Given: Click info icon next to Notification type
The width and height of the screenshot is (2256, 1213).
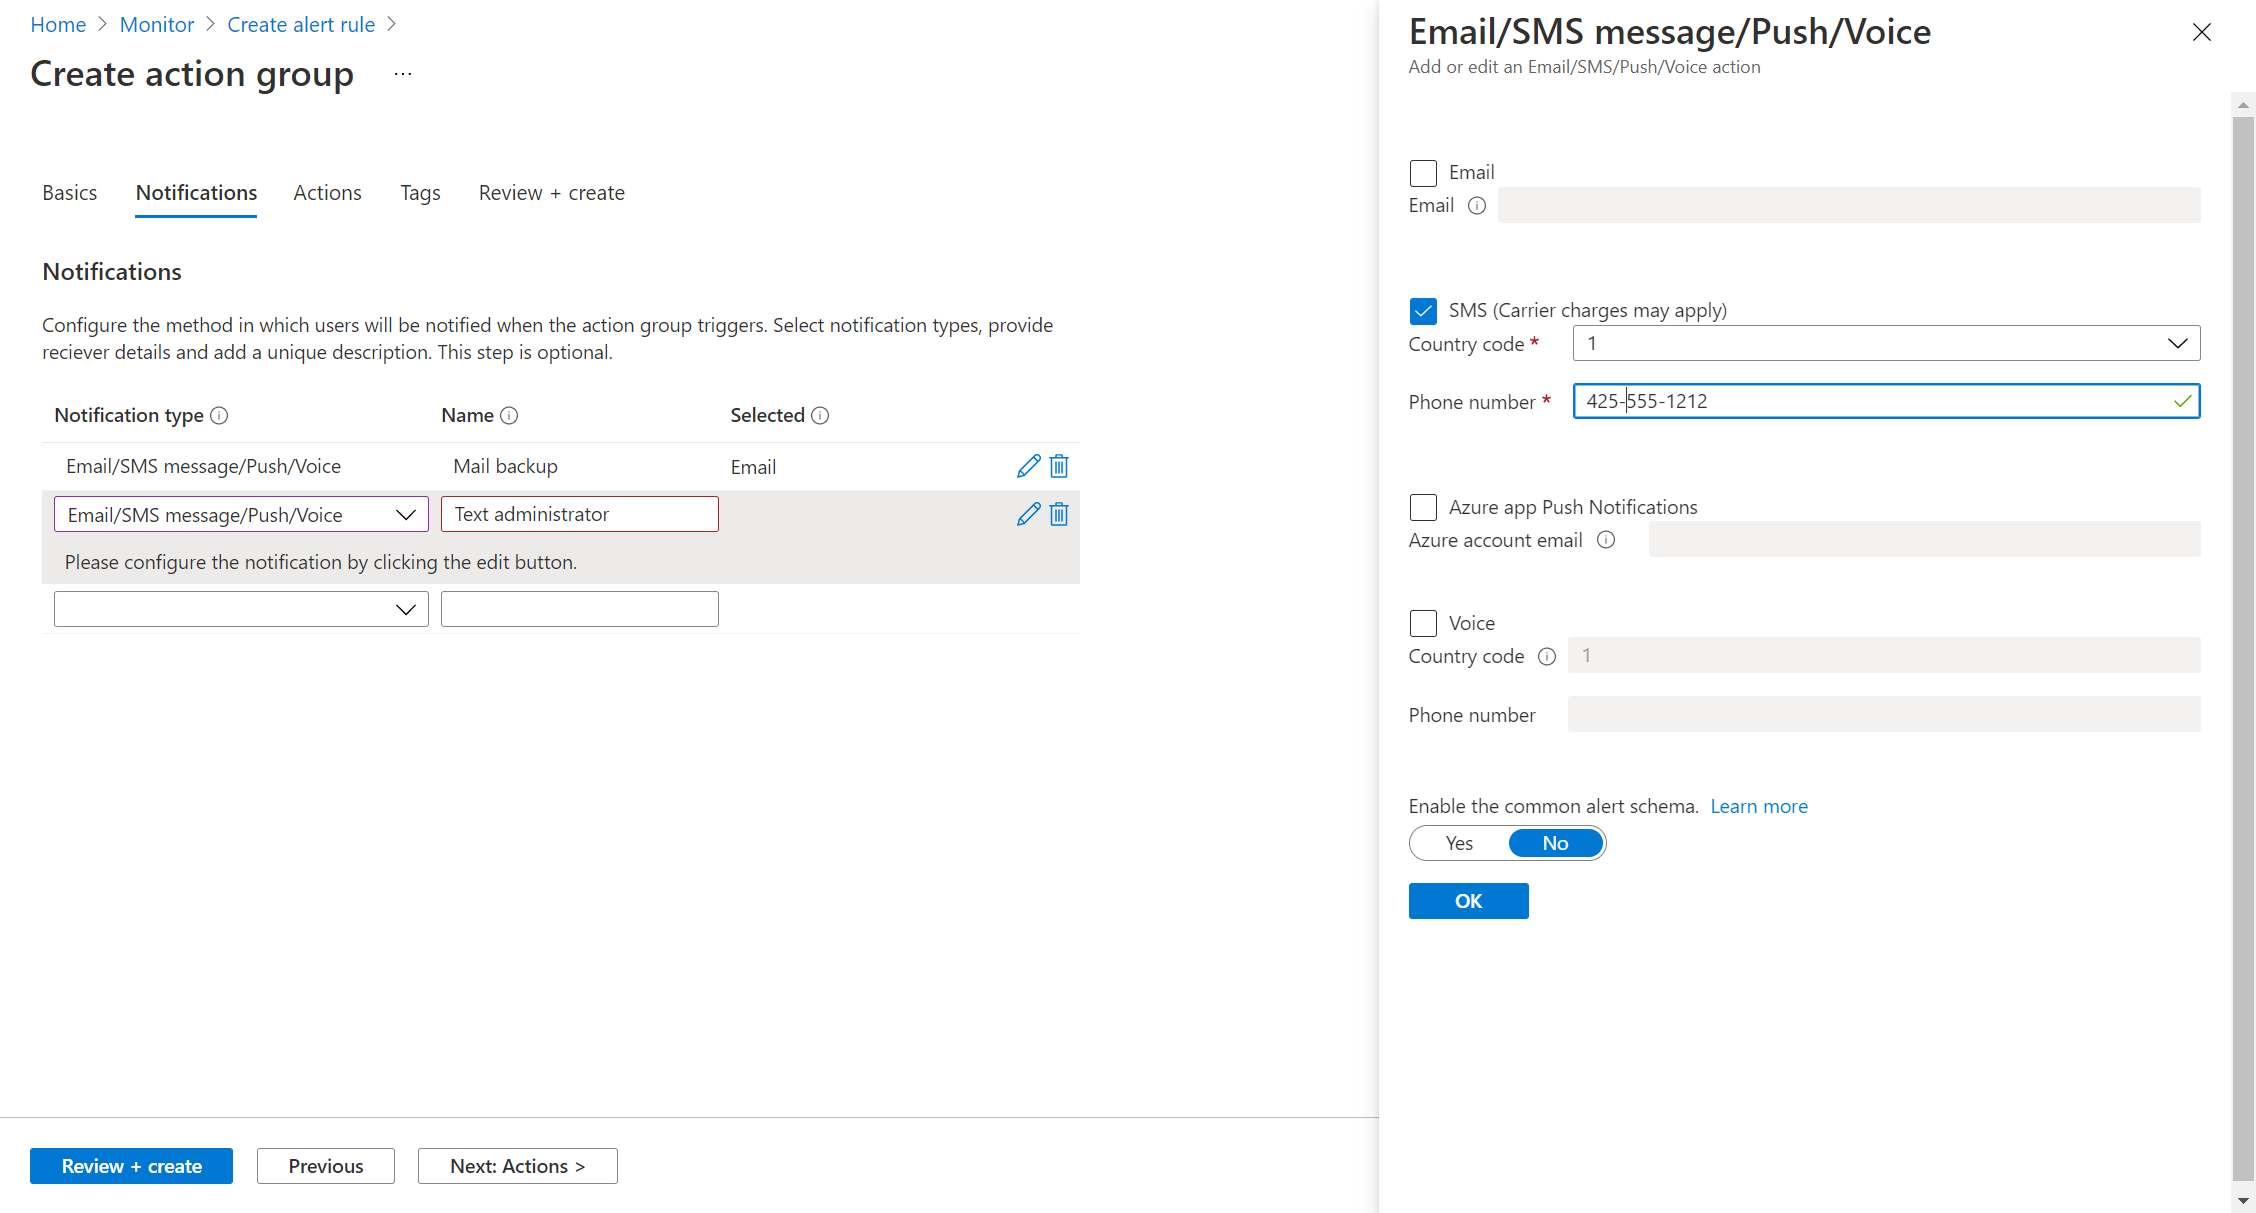Looking at the screenshot, I should (220, 415).
